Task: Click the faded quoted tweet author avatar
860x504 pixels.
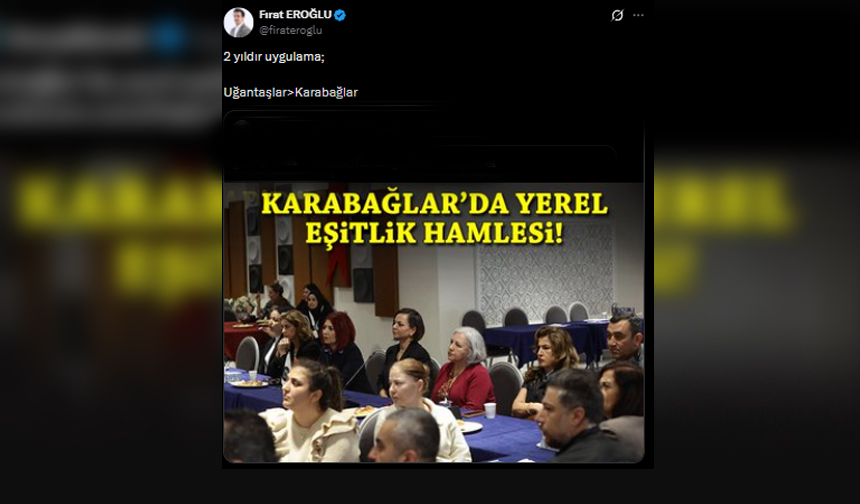Action: (242, 127)
